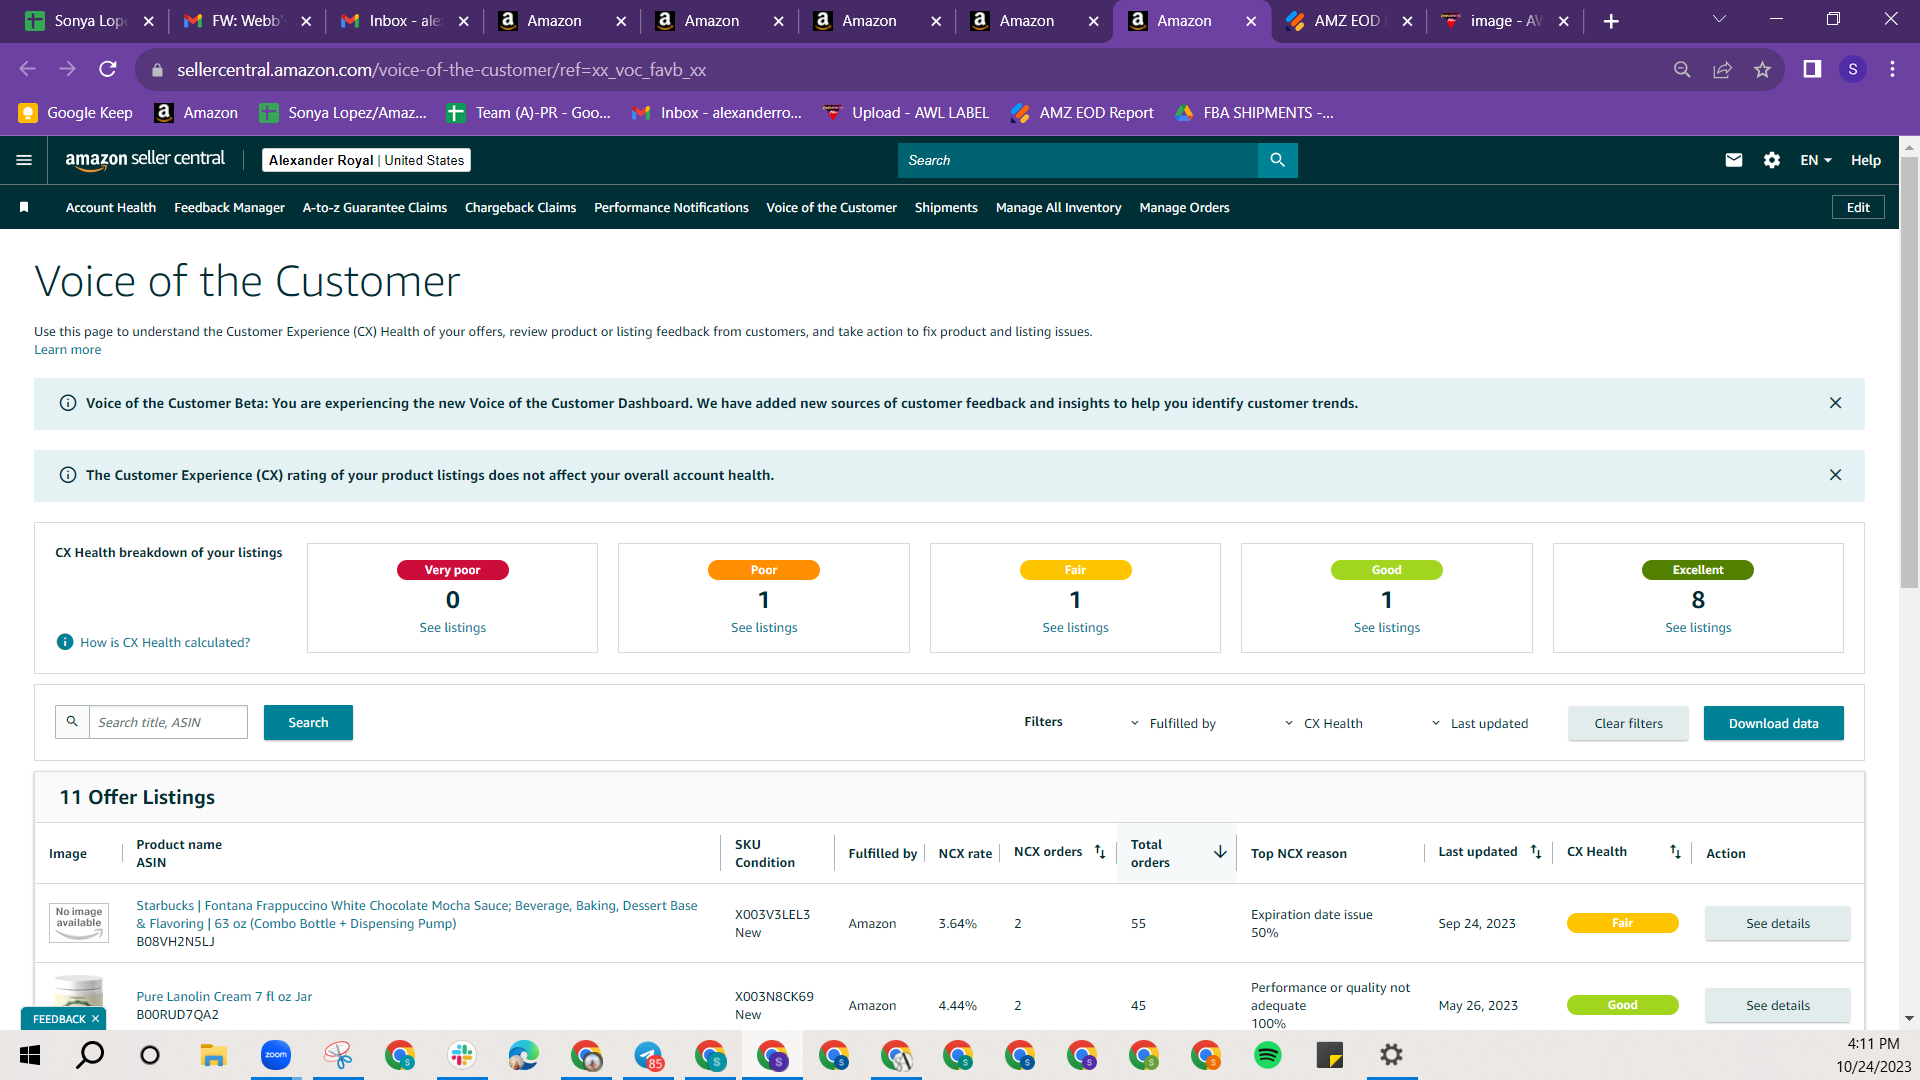Open the Google Keep bookmark
Image resolution: width=1920 pixels, height=1080 pixels.
[76, 113]
